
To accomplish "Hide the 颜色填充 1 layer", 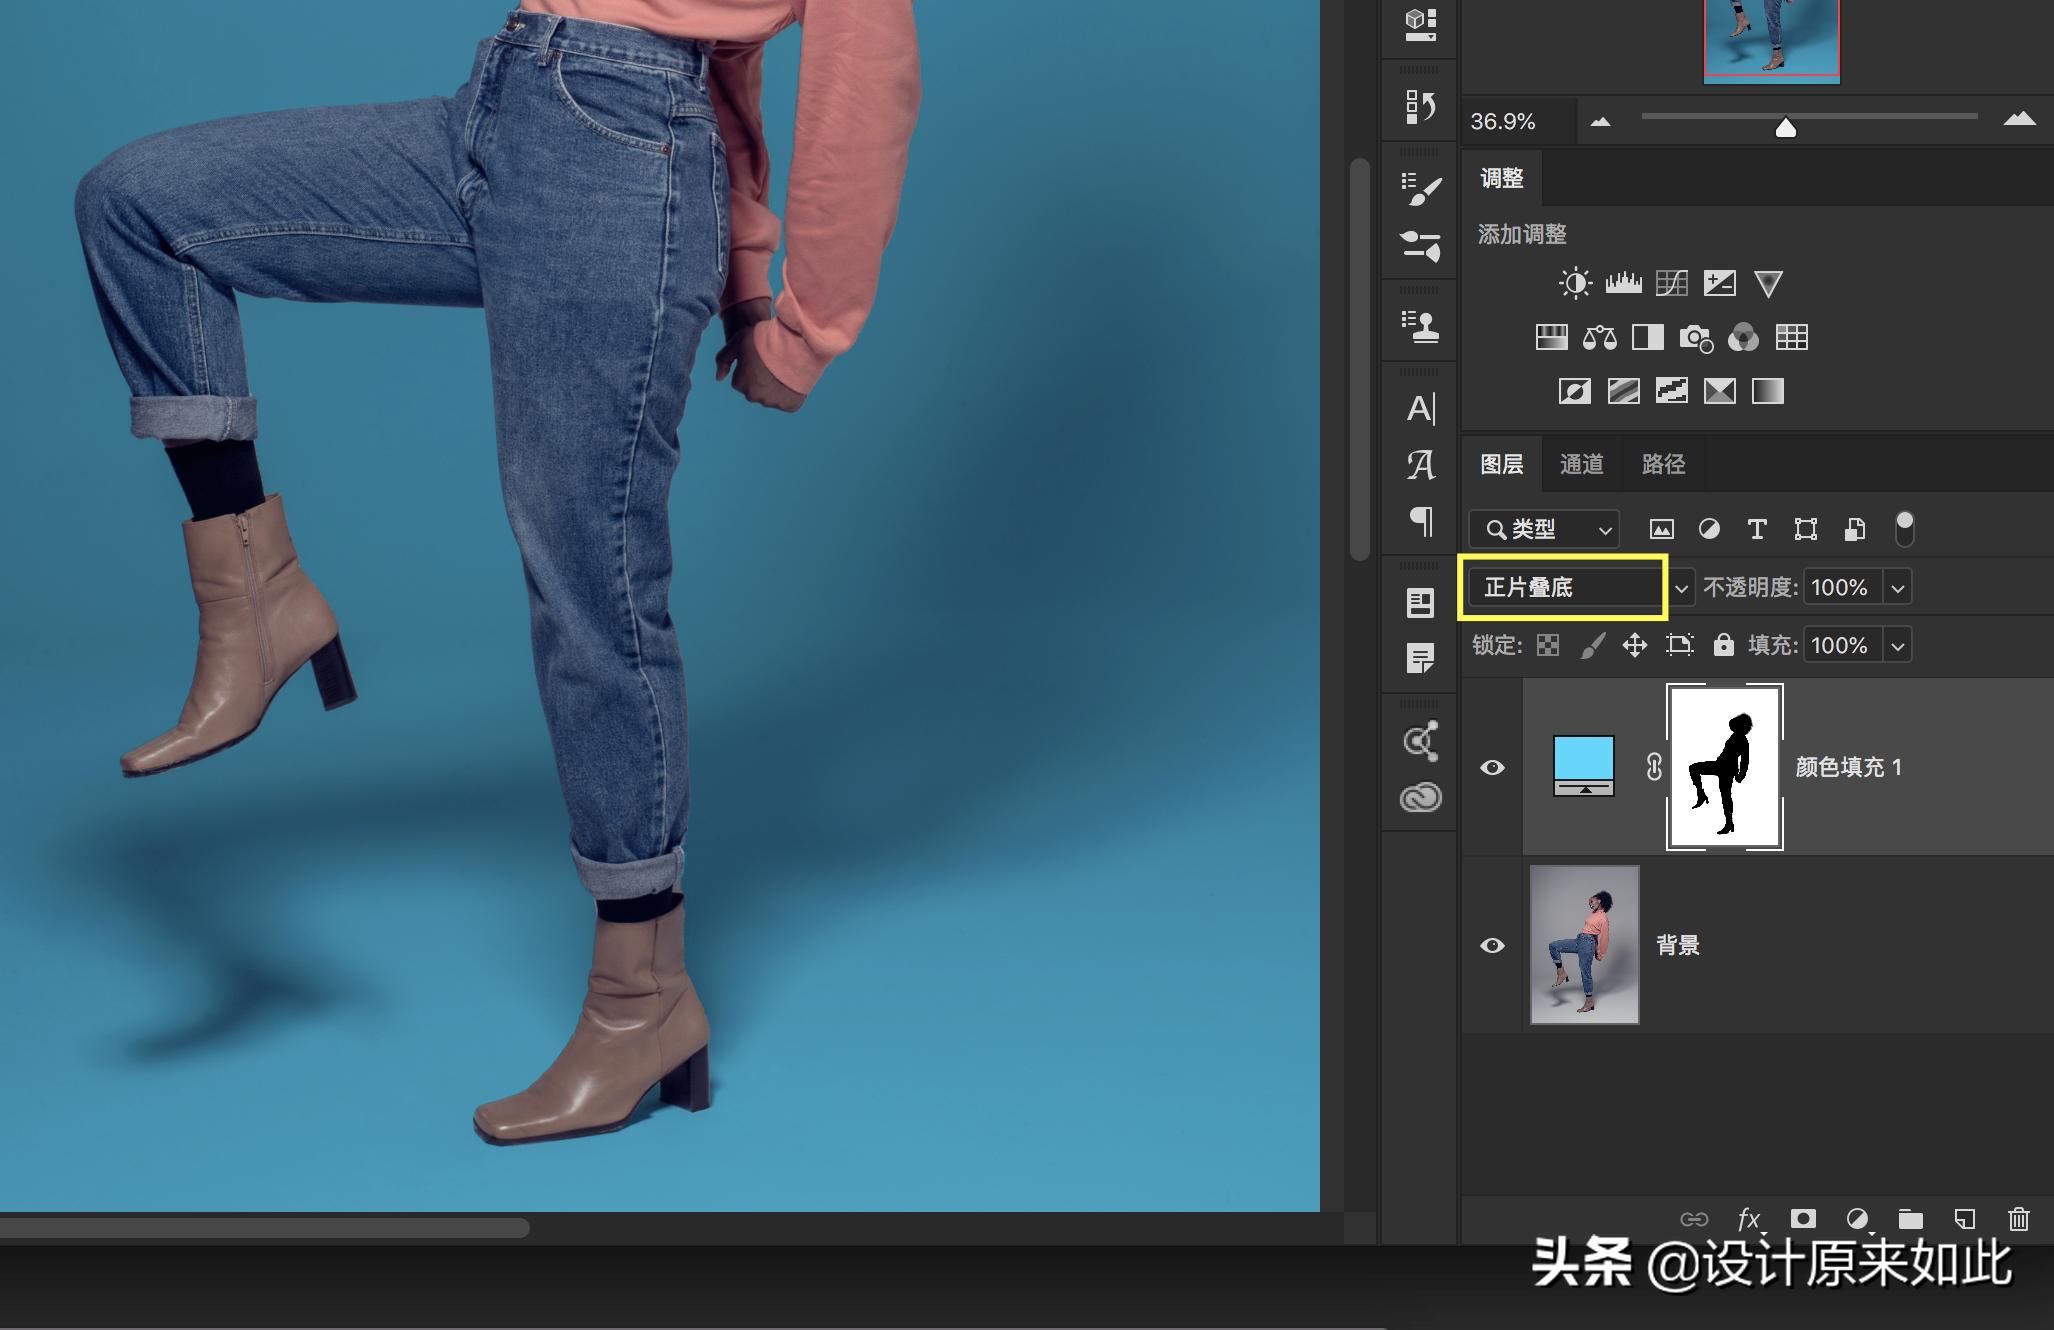I will point(1492,767).
